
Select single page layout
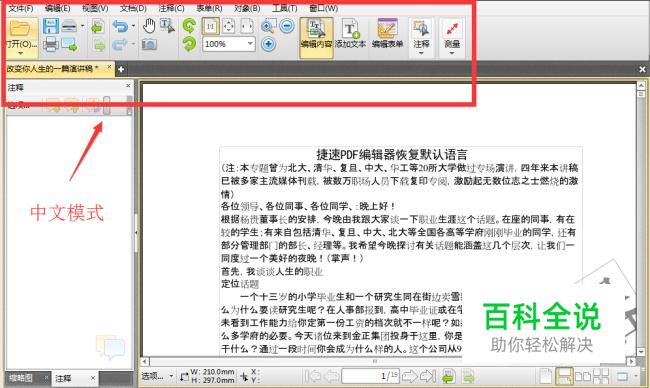pyautogui.click(x=545, y=376)
